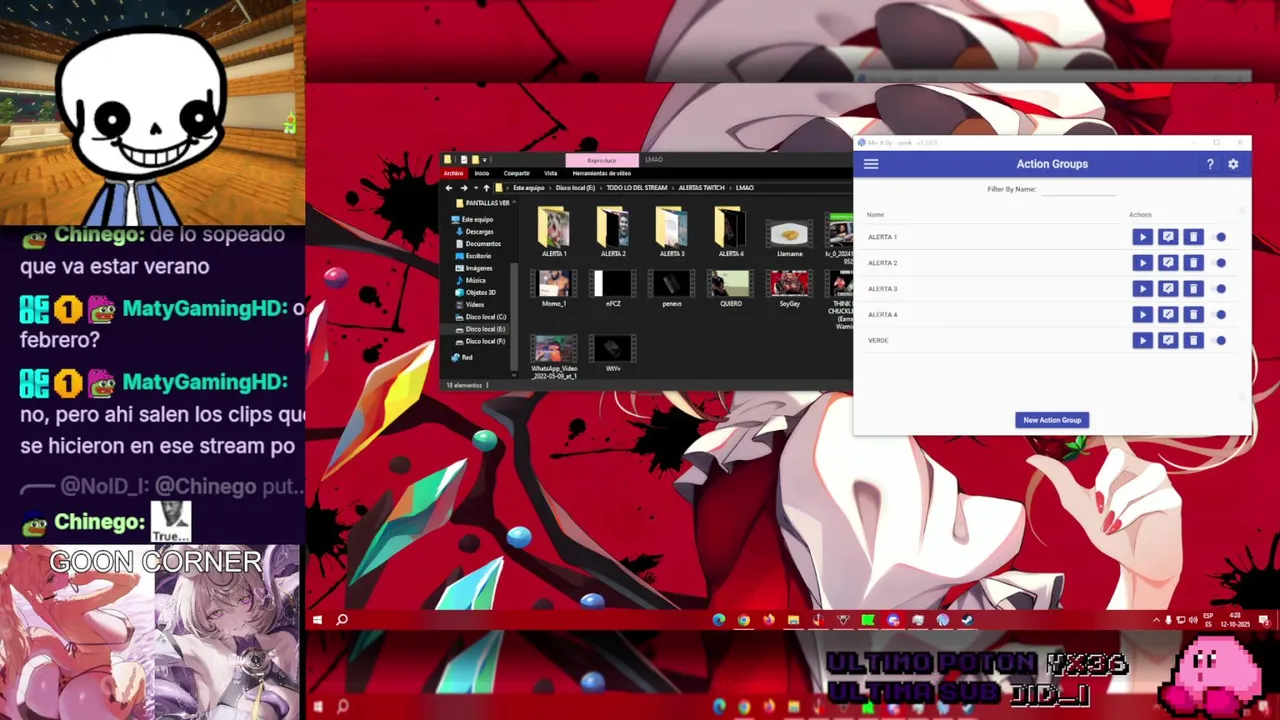1280x720 pixels.
Task: Toggle the ALERTA 2 enable switch
Action: [x=1220, y=263]
